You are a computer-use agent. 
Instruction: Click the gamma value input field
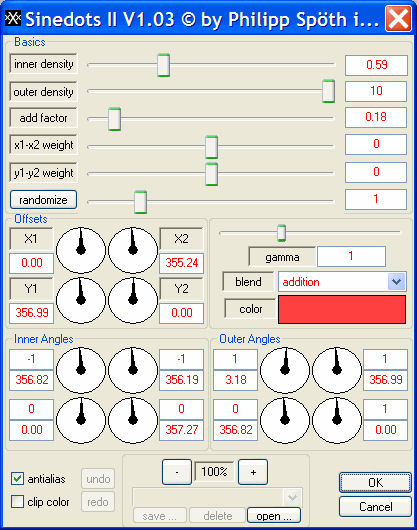pyautogui.click(x=351, y=257)
